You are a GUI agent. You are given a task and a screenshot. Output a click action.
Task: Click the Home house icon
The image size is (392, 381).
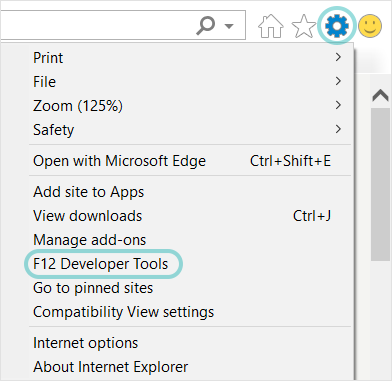pyautogui.click(x=271, y=26)
